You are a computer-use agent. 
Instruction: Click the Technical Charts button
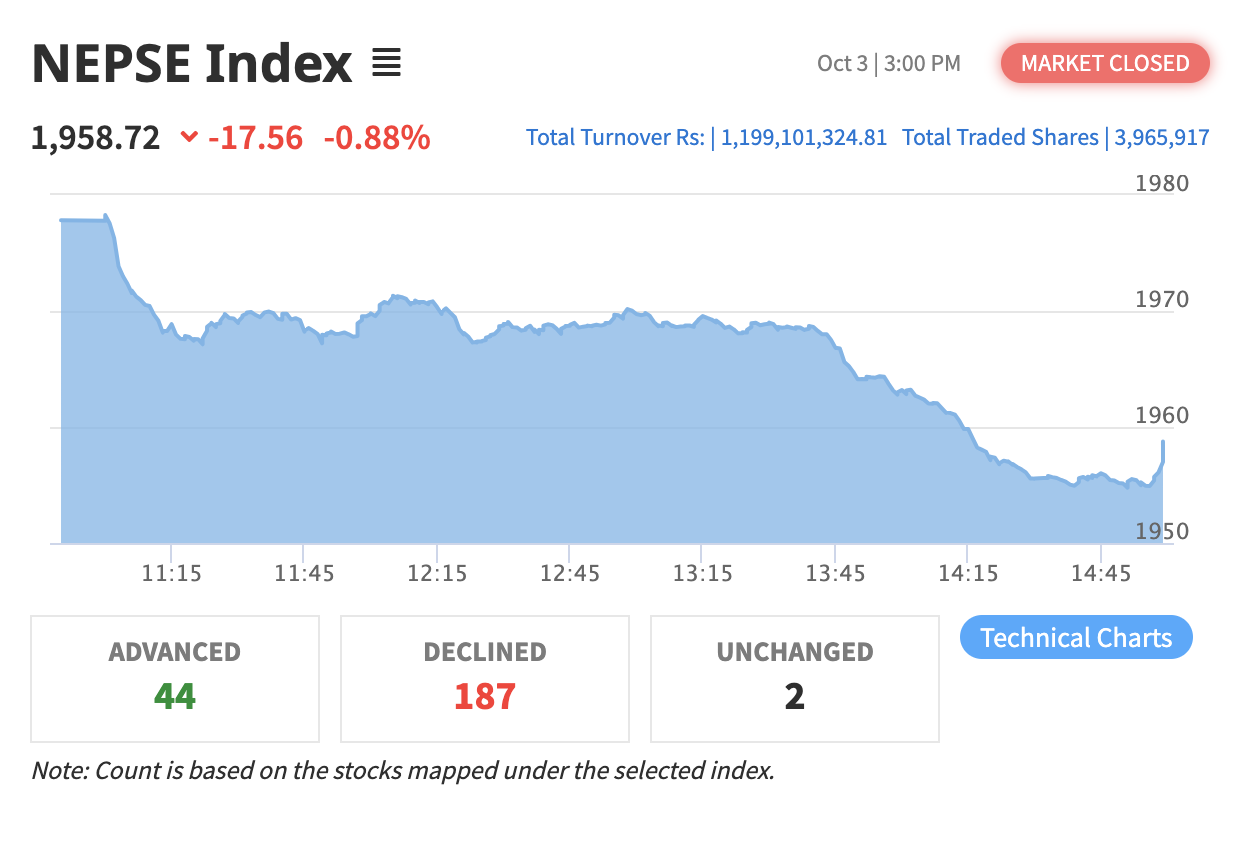click(1076, 638)
